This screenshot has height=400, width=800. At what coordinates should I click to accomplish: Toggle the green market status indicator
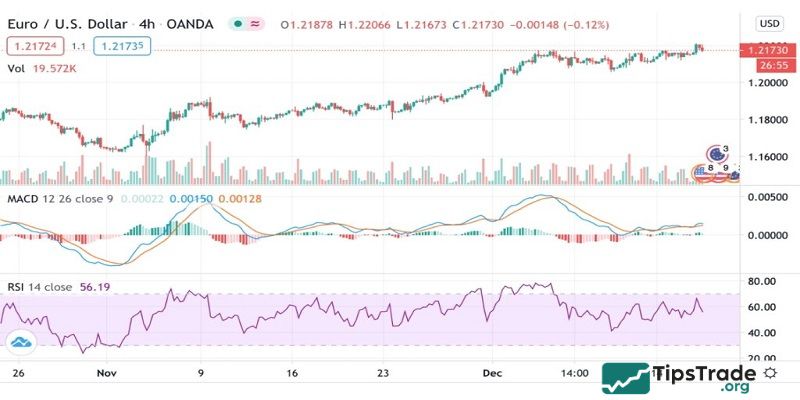[x=236, y=24]
